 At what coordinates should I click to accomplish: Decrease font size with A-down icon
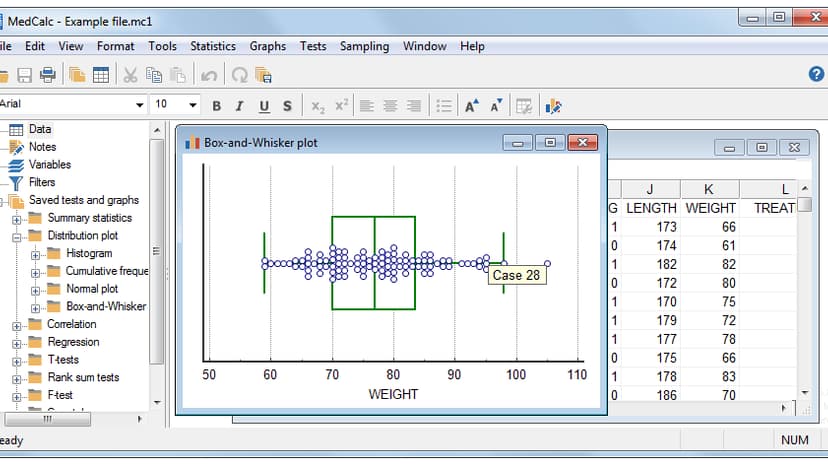(x=496, y=106)
